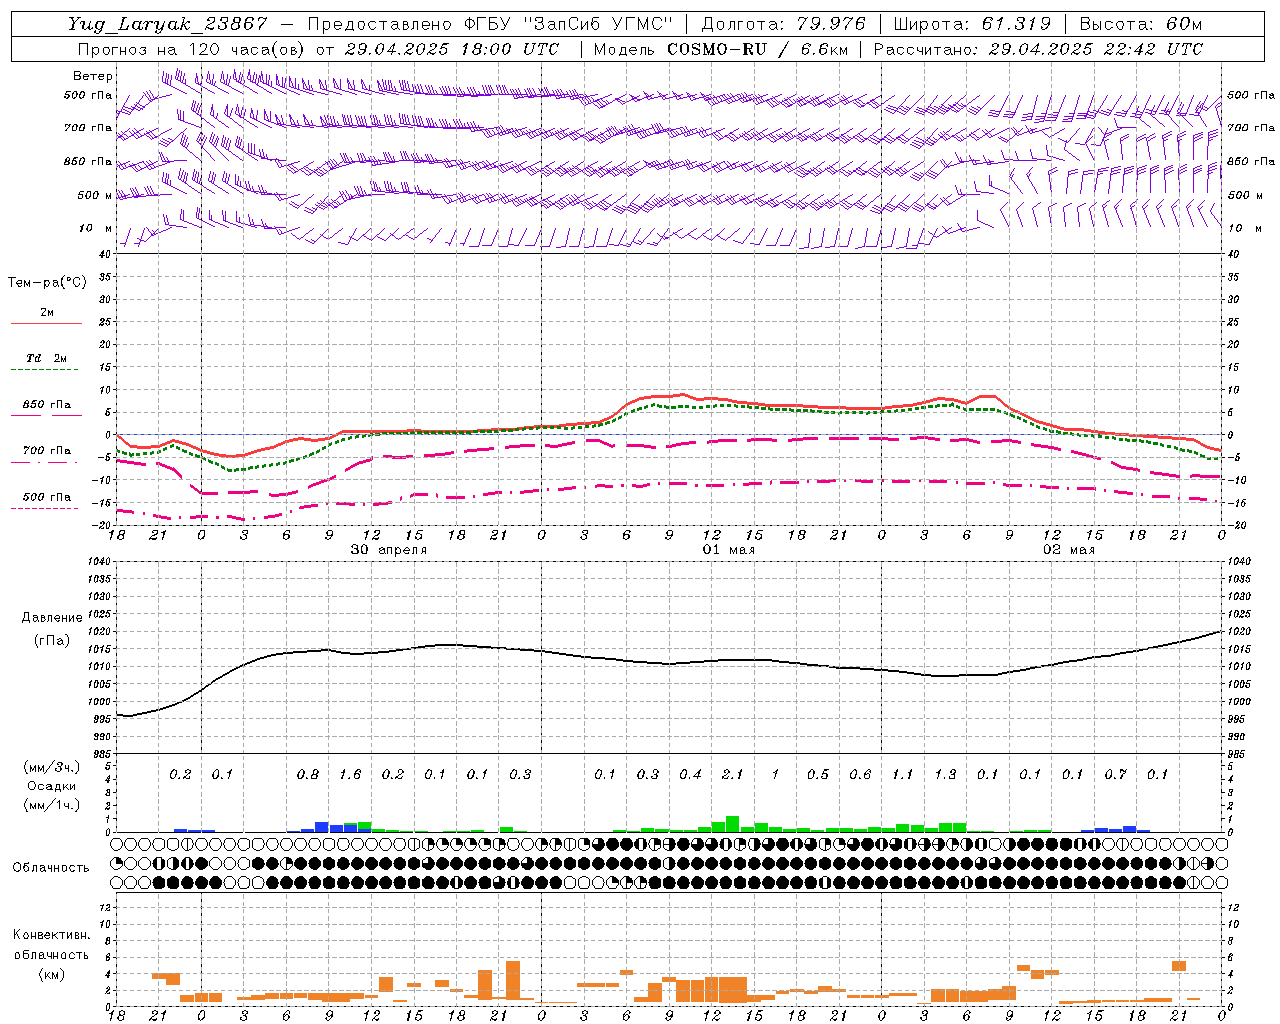Click the 'Td 2м' dew point legend
Viewport: 1280px width, 1024px height.
pyautogui.click(x=47, y=358)
